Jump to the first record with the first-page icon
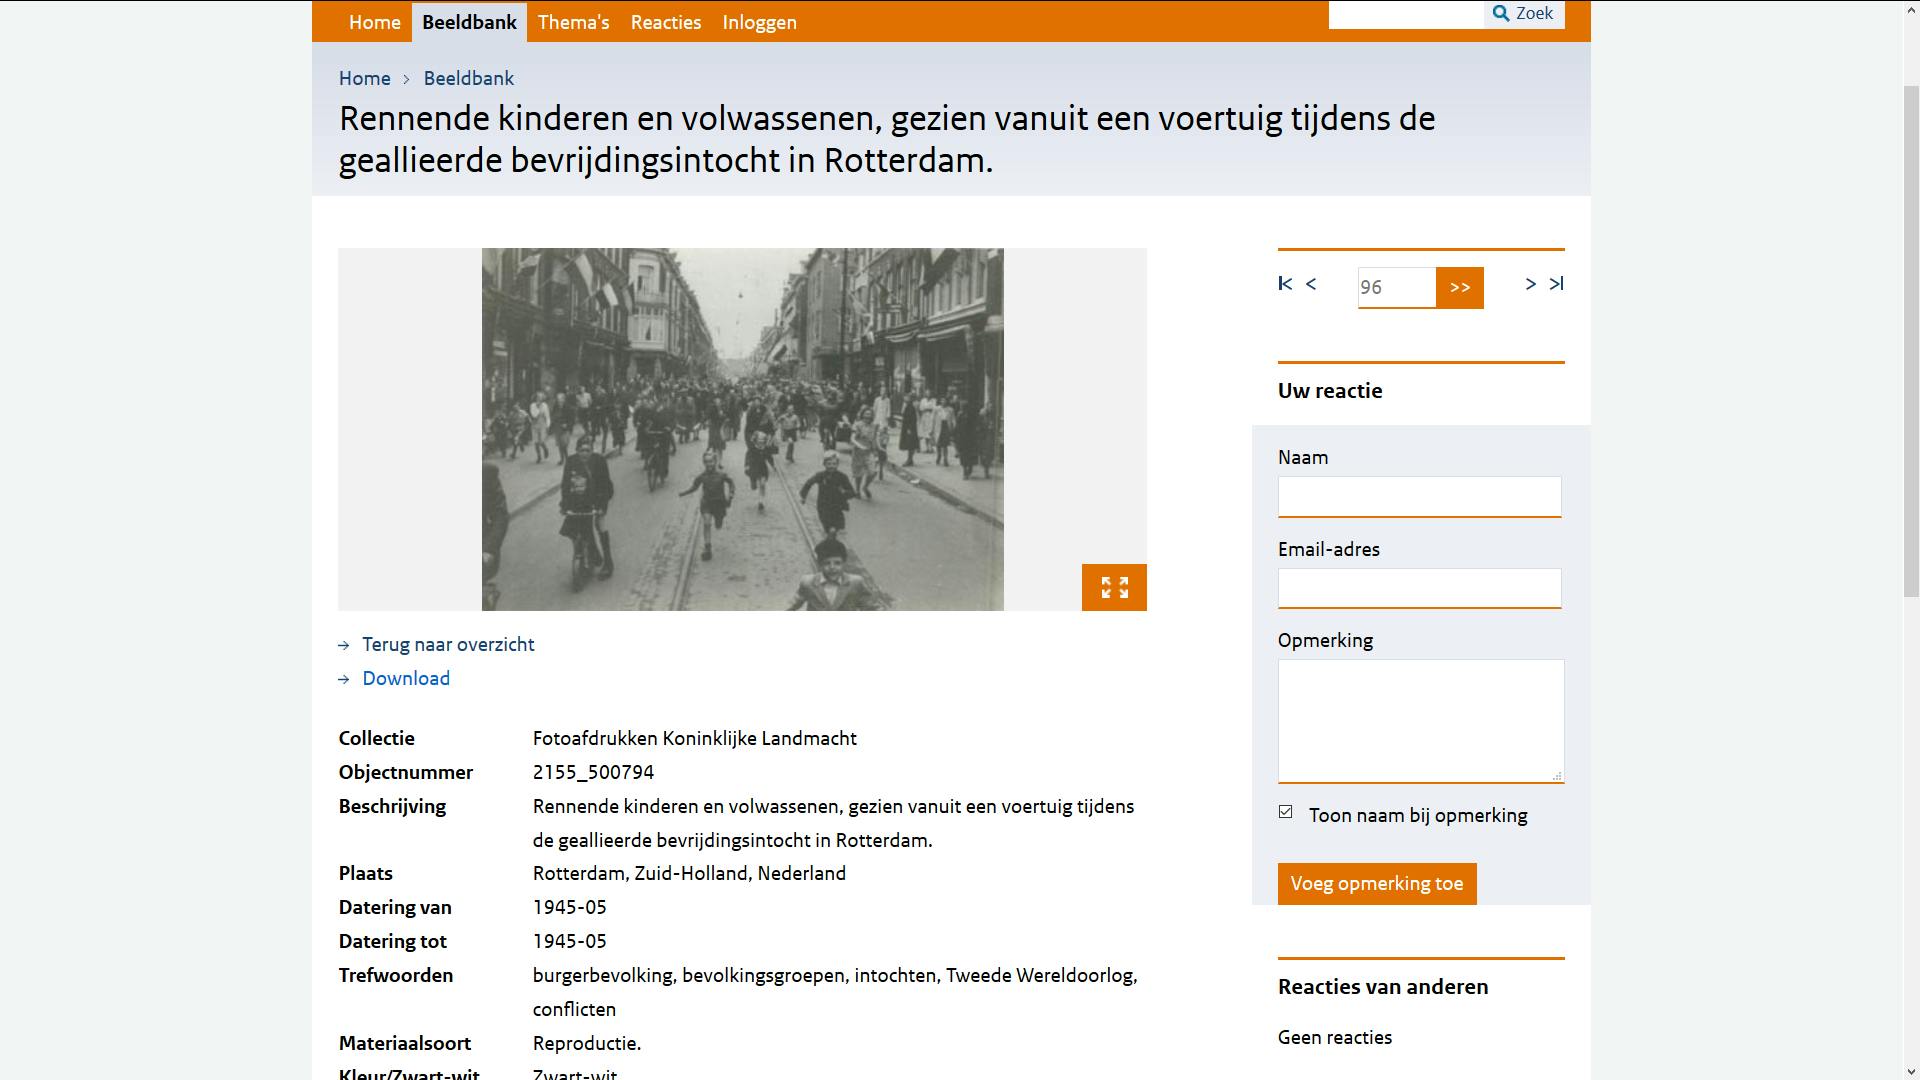The width and height of the screenshot is (1920, 1080). [x=1284, y=285]
